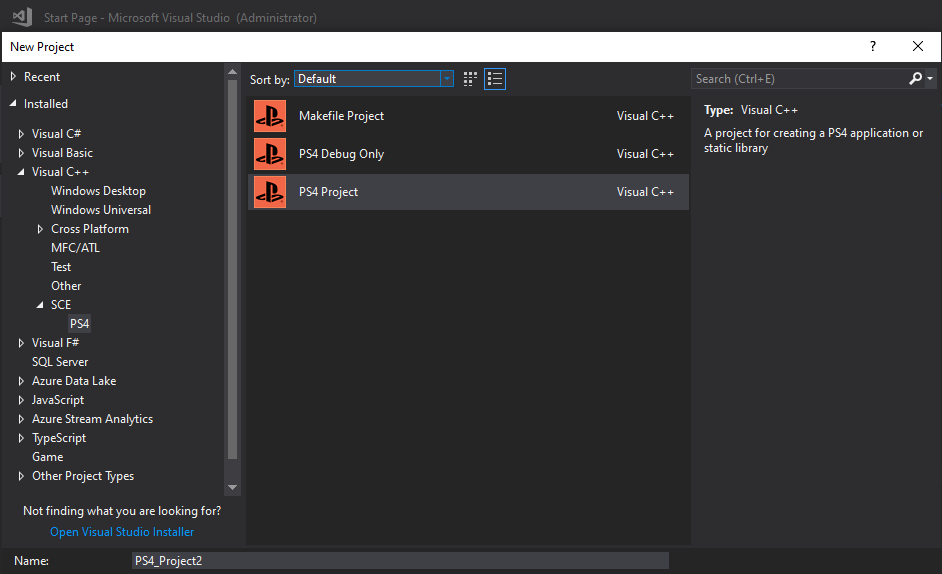Select Windows Universal category
The image size is (942, 574).
(101, 210)
